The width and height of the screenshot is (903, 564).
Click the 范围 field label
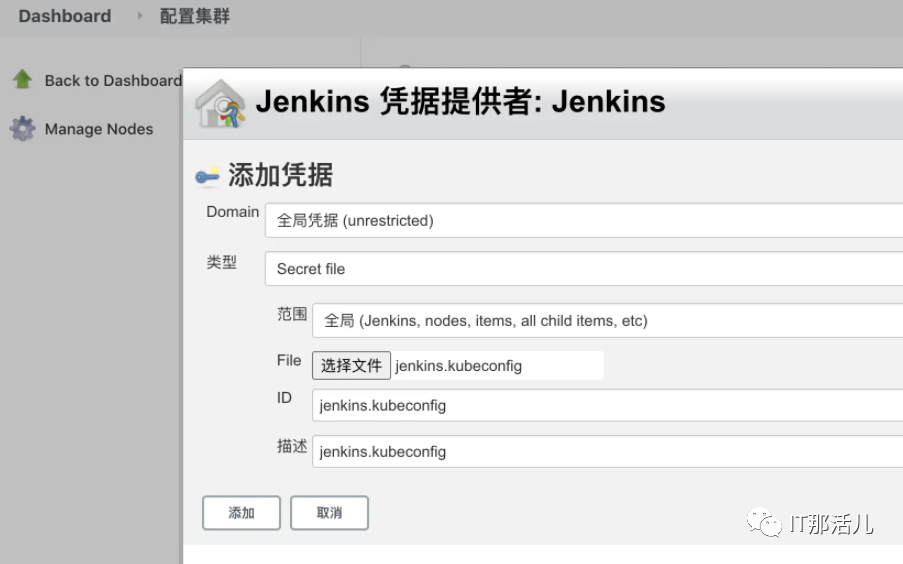point(292,314)
